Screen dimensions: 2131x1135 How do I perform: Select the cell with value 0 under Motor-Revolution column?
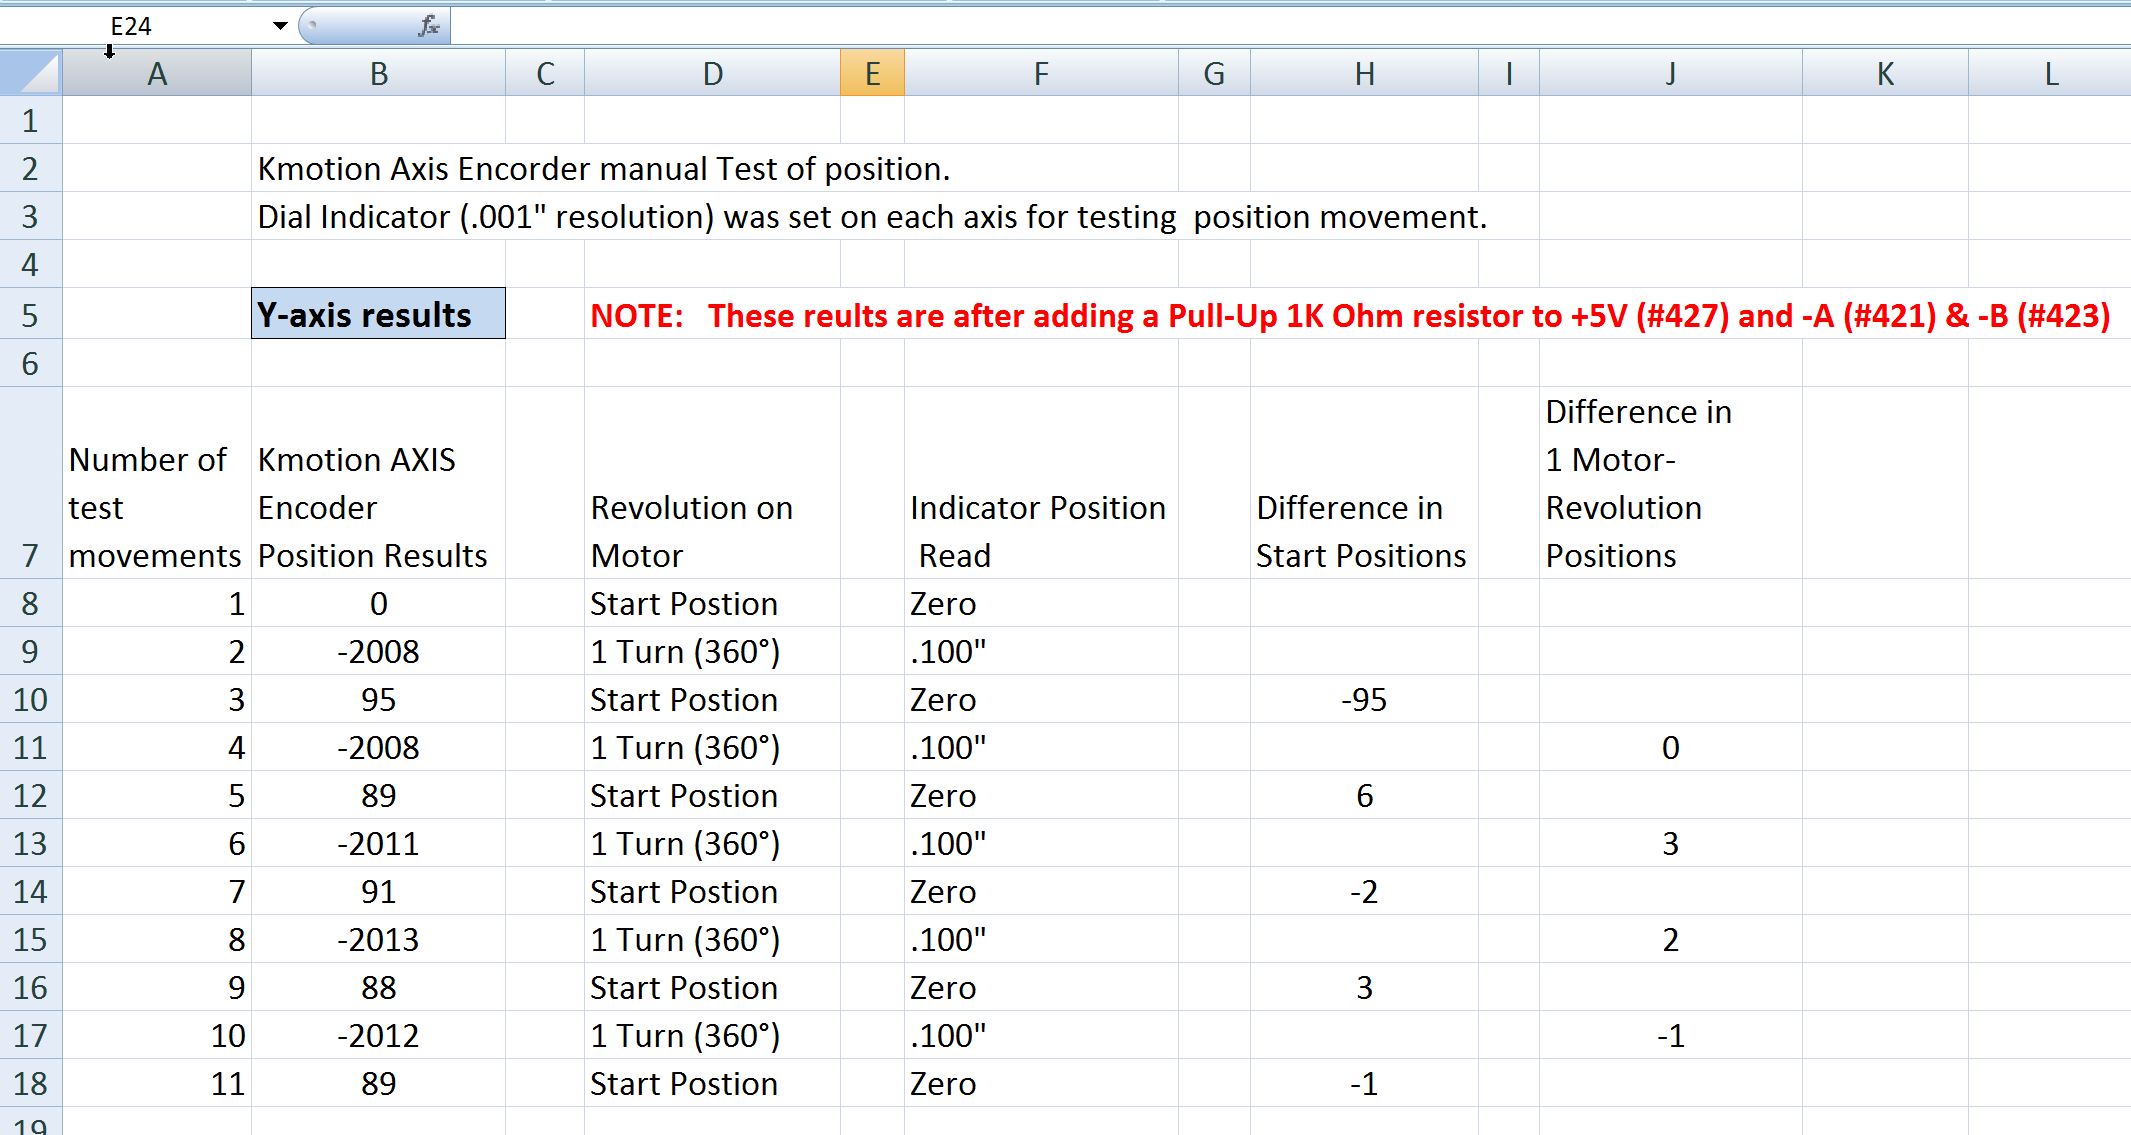click(1669, 748)
